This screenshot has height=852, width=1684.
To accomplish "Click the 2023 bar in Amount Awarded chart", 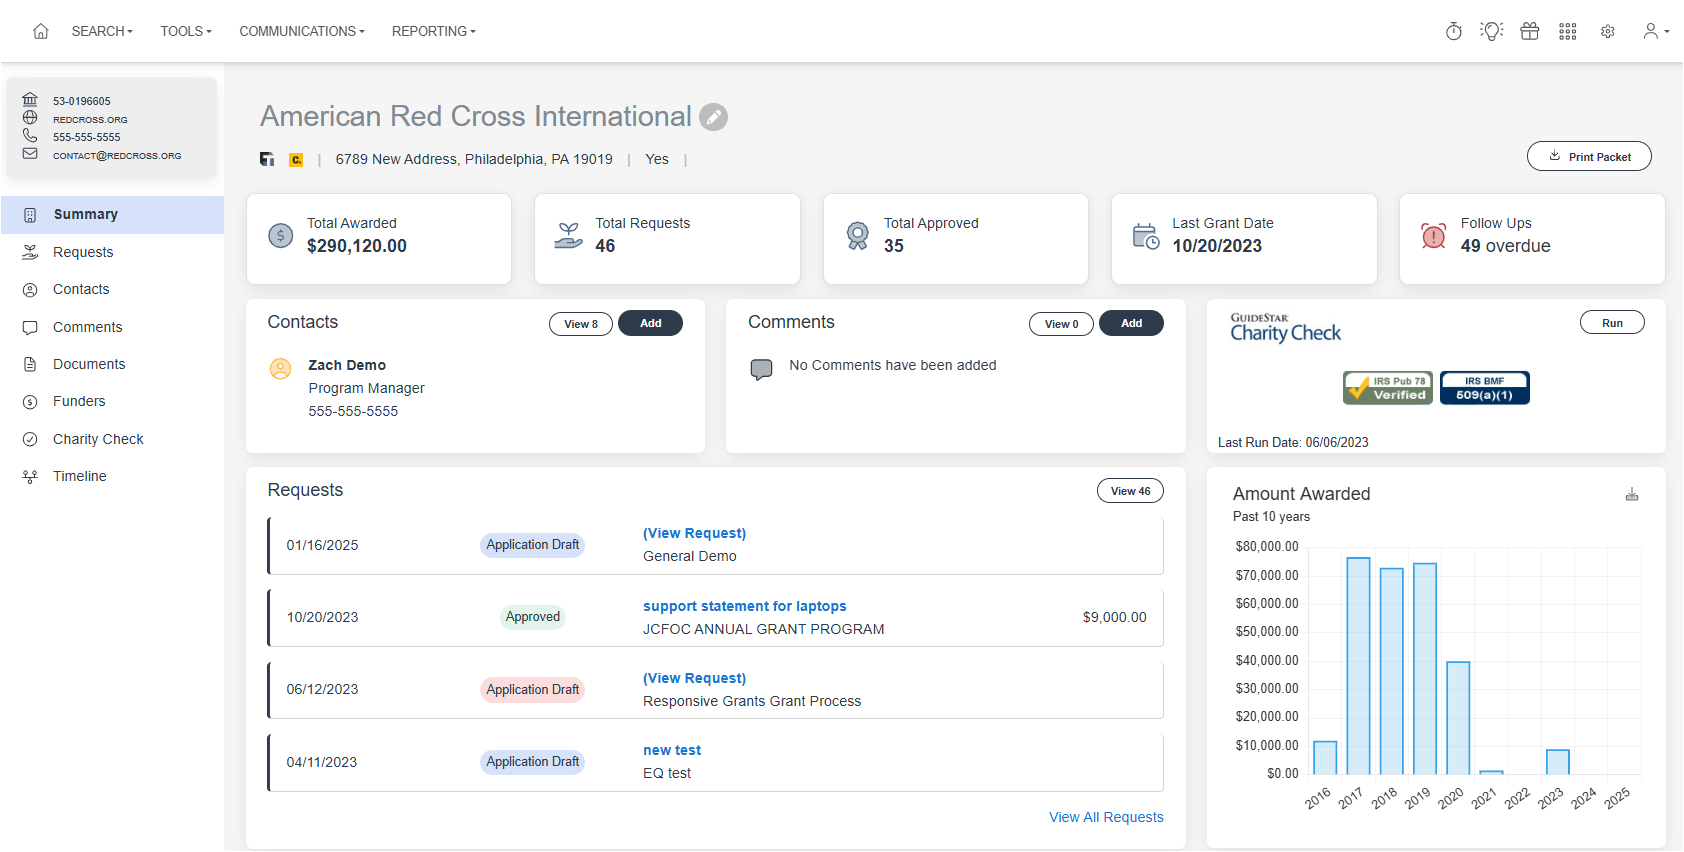I will point(1558,762).
